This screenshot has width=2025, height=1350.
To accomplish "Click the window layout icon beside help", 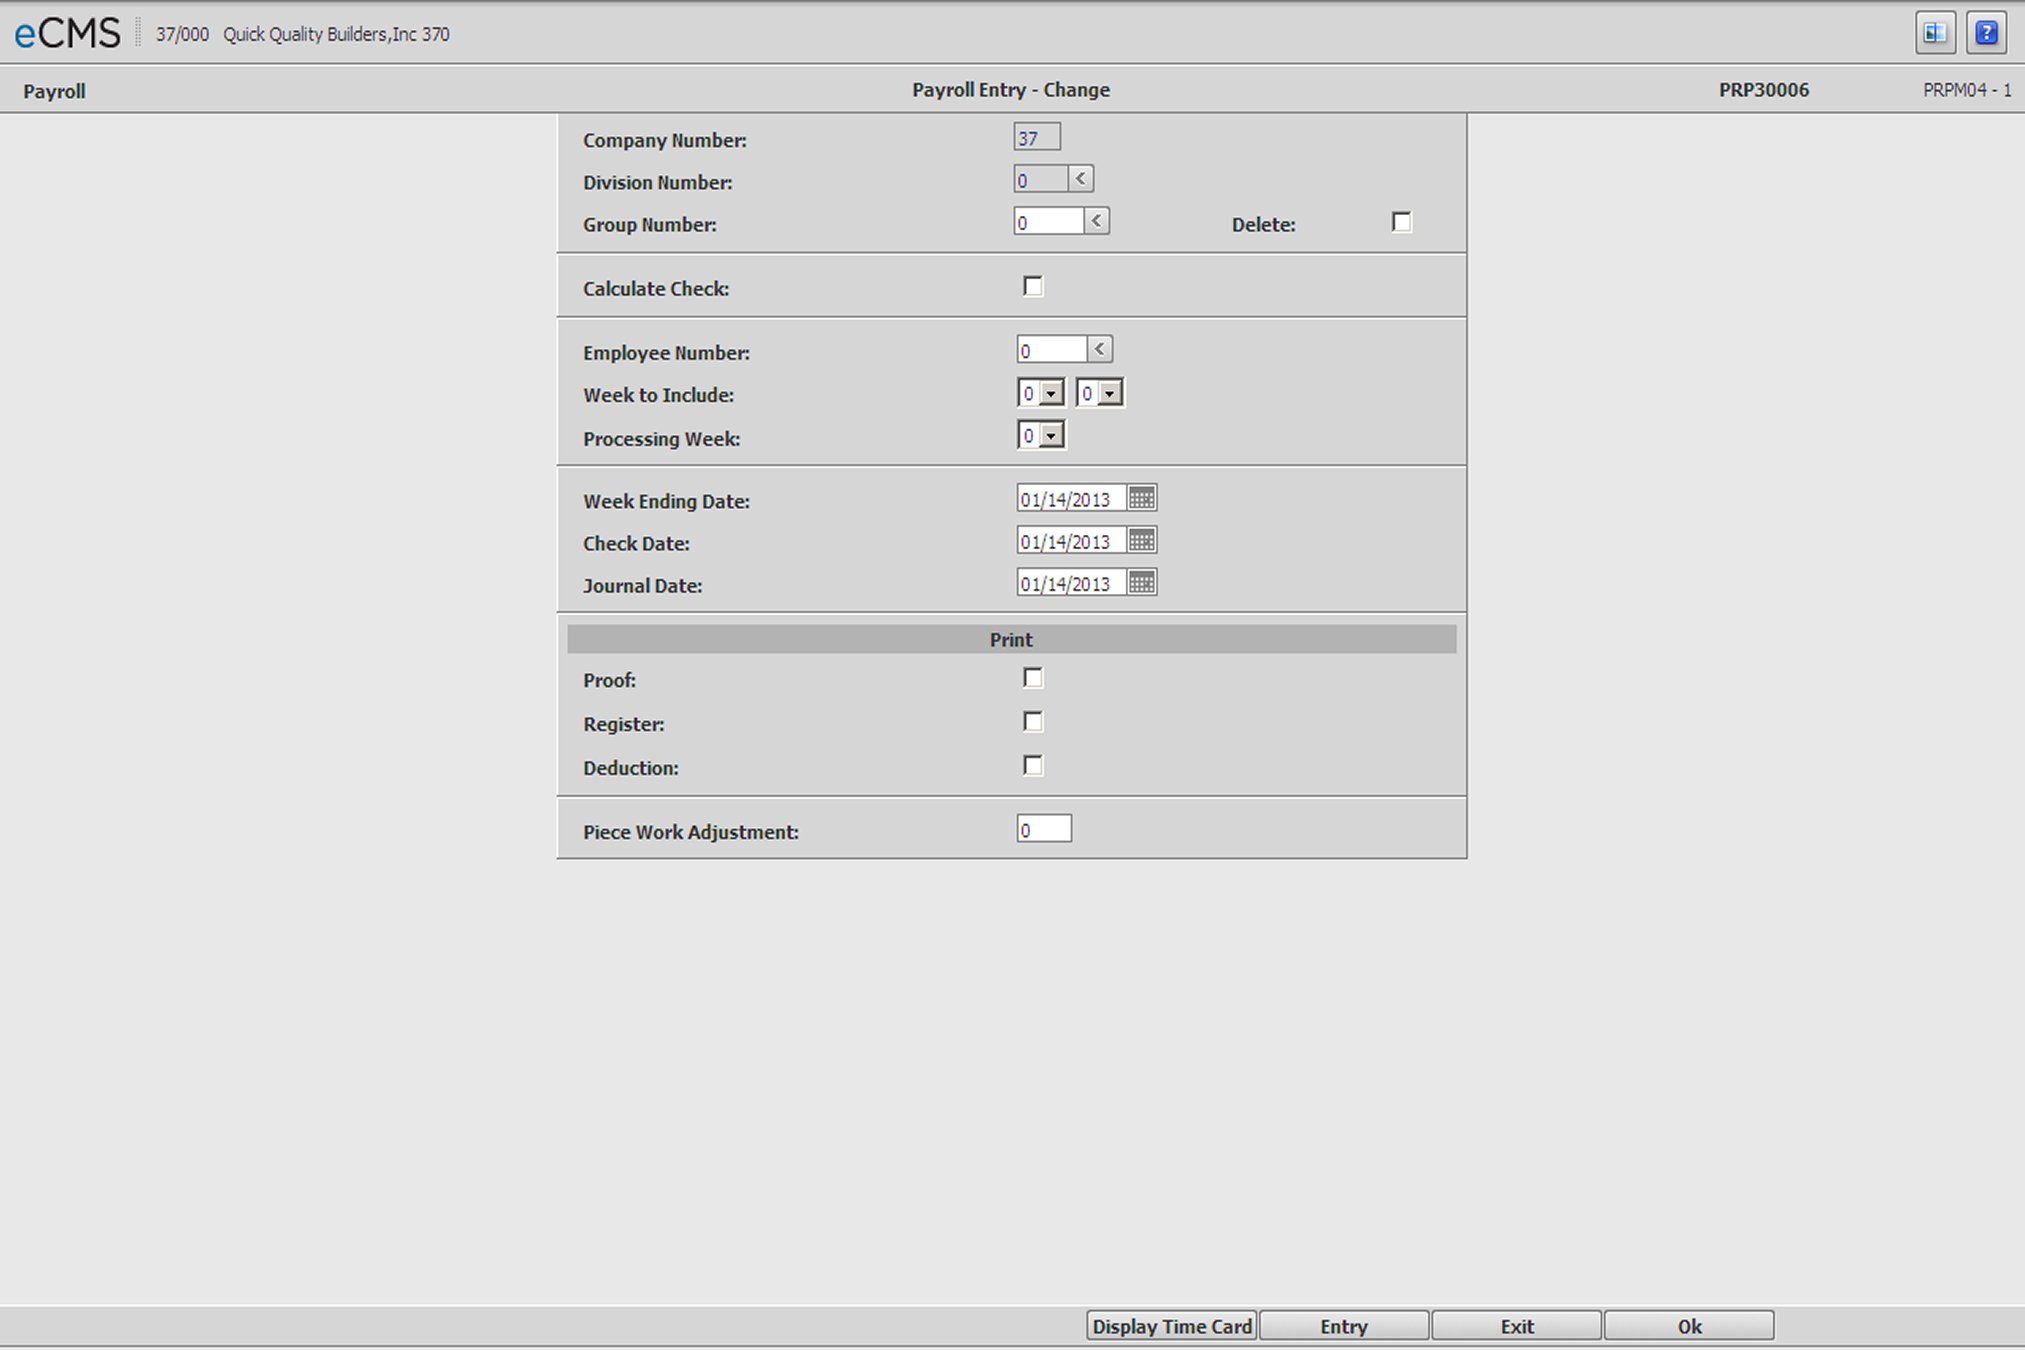I will click(1935, 33).
